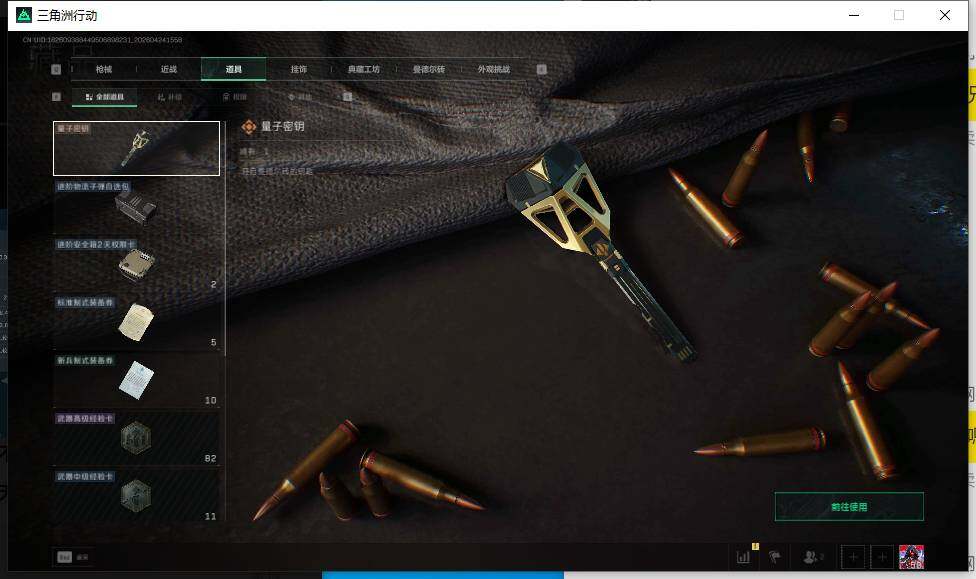Open the 枪械 tab
Image resolution: width=976 pixels, height=579 pixels.
point(104,69)
